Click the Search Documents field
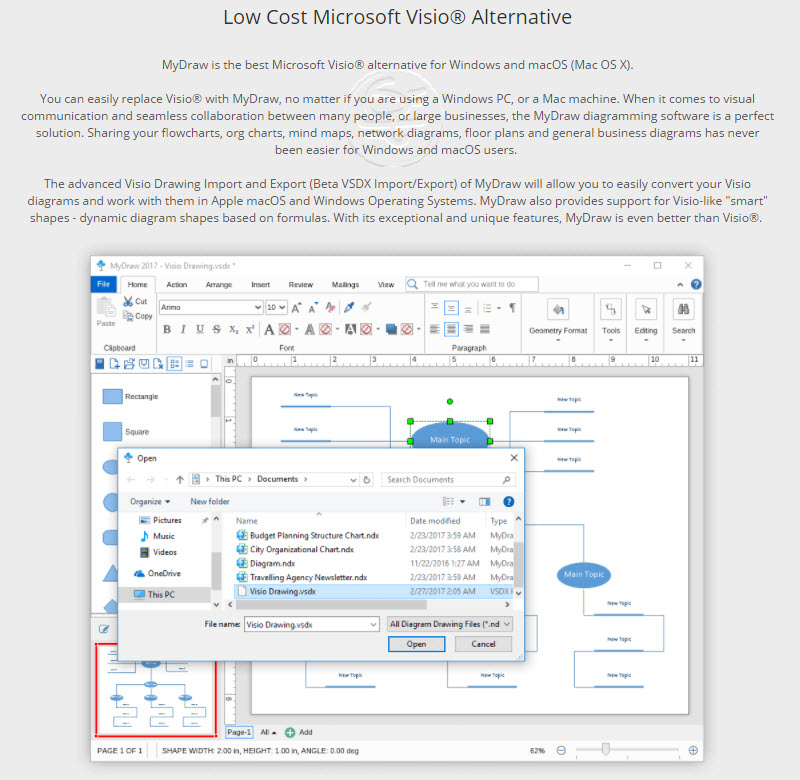 448,480
